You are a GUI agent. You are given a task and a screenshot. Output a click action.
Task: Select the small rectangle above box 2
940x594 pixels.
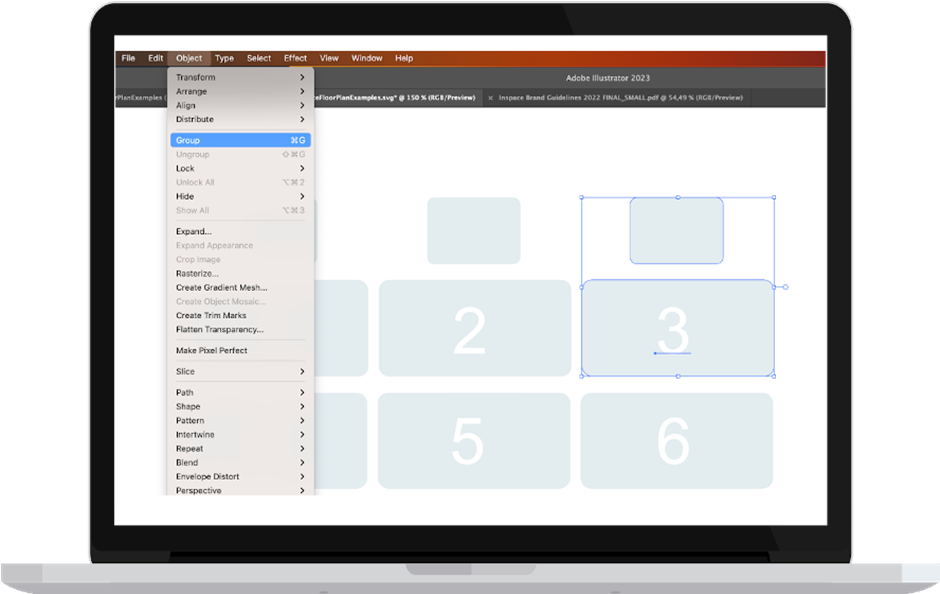coord(474,231)
